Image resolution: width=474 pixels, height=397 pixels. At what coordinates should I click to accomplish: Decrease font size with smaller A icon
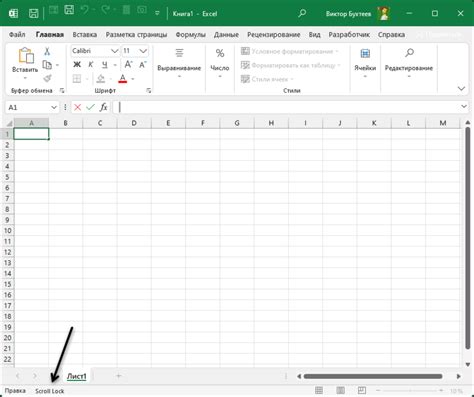(143, 65)
